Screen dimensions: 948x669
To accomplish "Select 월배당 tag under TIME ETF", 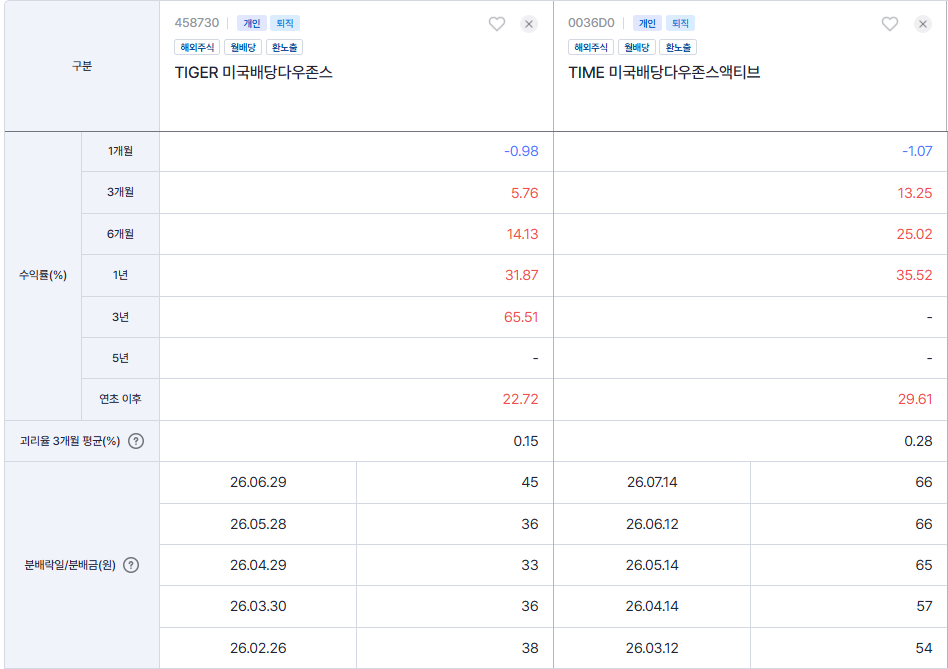I will tap(637, 47).
